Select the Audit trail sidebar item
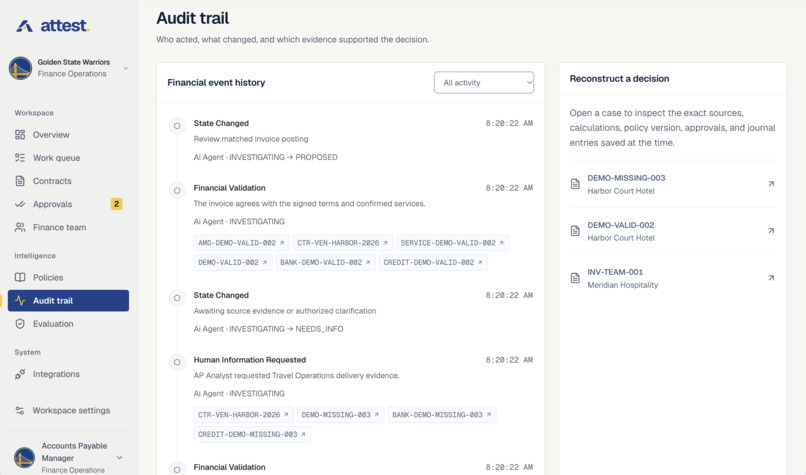Image resolution: width=806 pixels, height=475 pixels. tap(68, 301)
